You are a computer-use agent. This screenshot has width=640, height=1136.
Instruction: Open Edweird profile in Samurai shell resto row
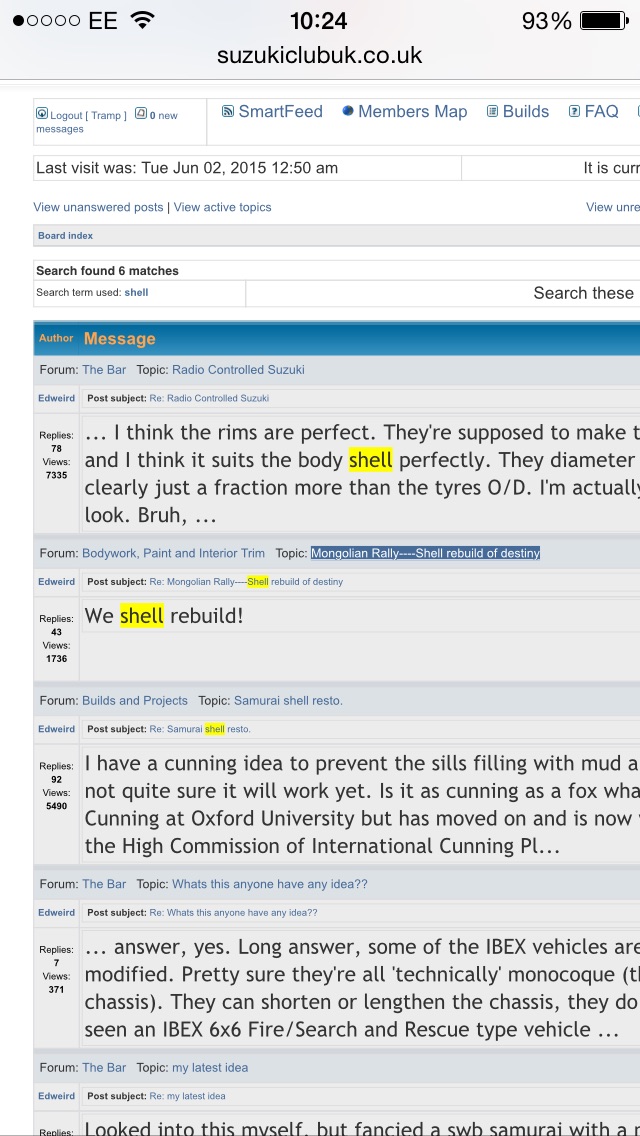57,729
